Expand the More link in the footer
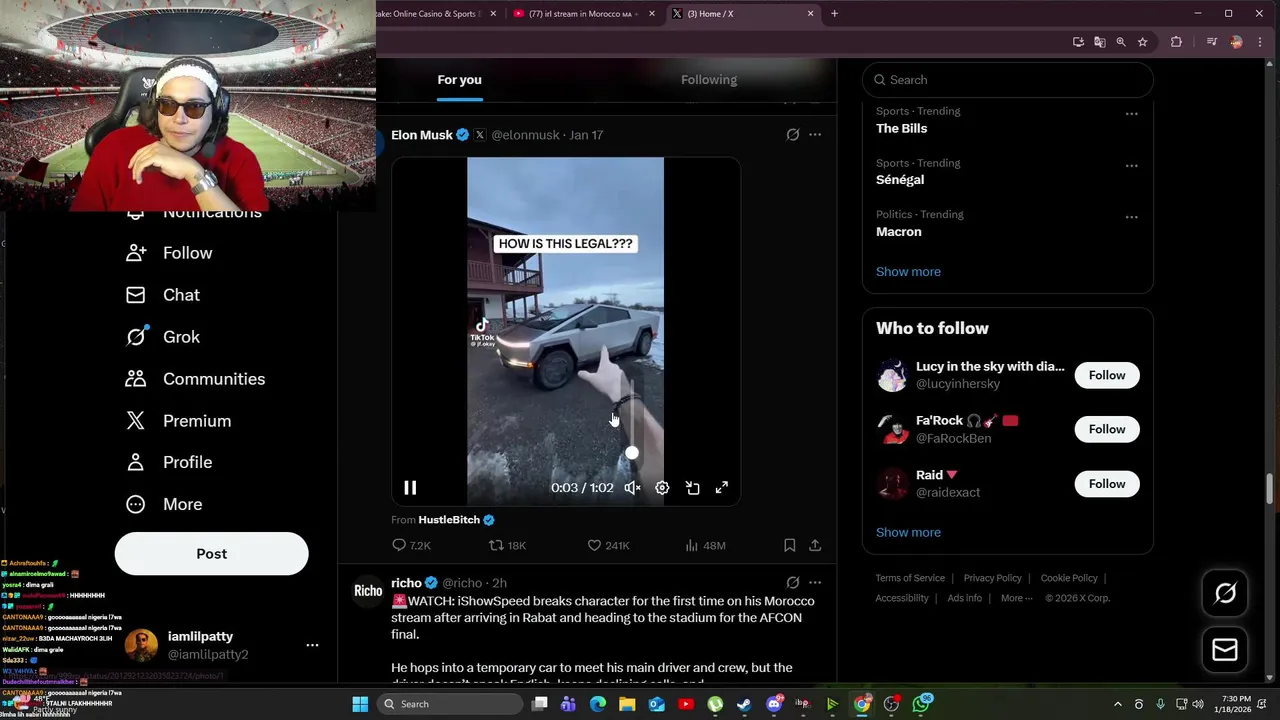1280x720 pixels. [x=1017, y=598]
